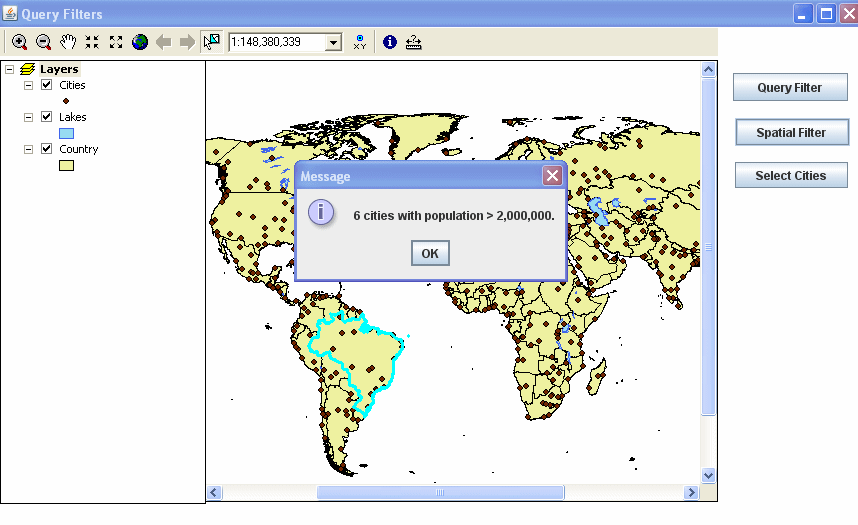Click the Query Filter button
Viewport: 858px width, 525px height.
point(790,88)
